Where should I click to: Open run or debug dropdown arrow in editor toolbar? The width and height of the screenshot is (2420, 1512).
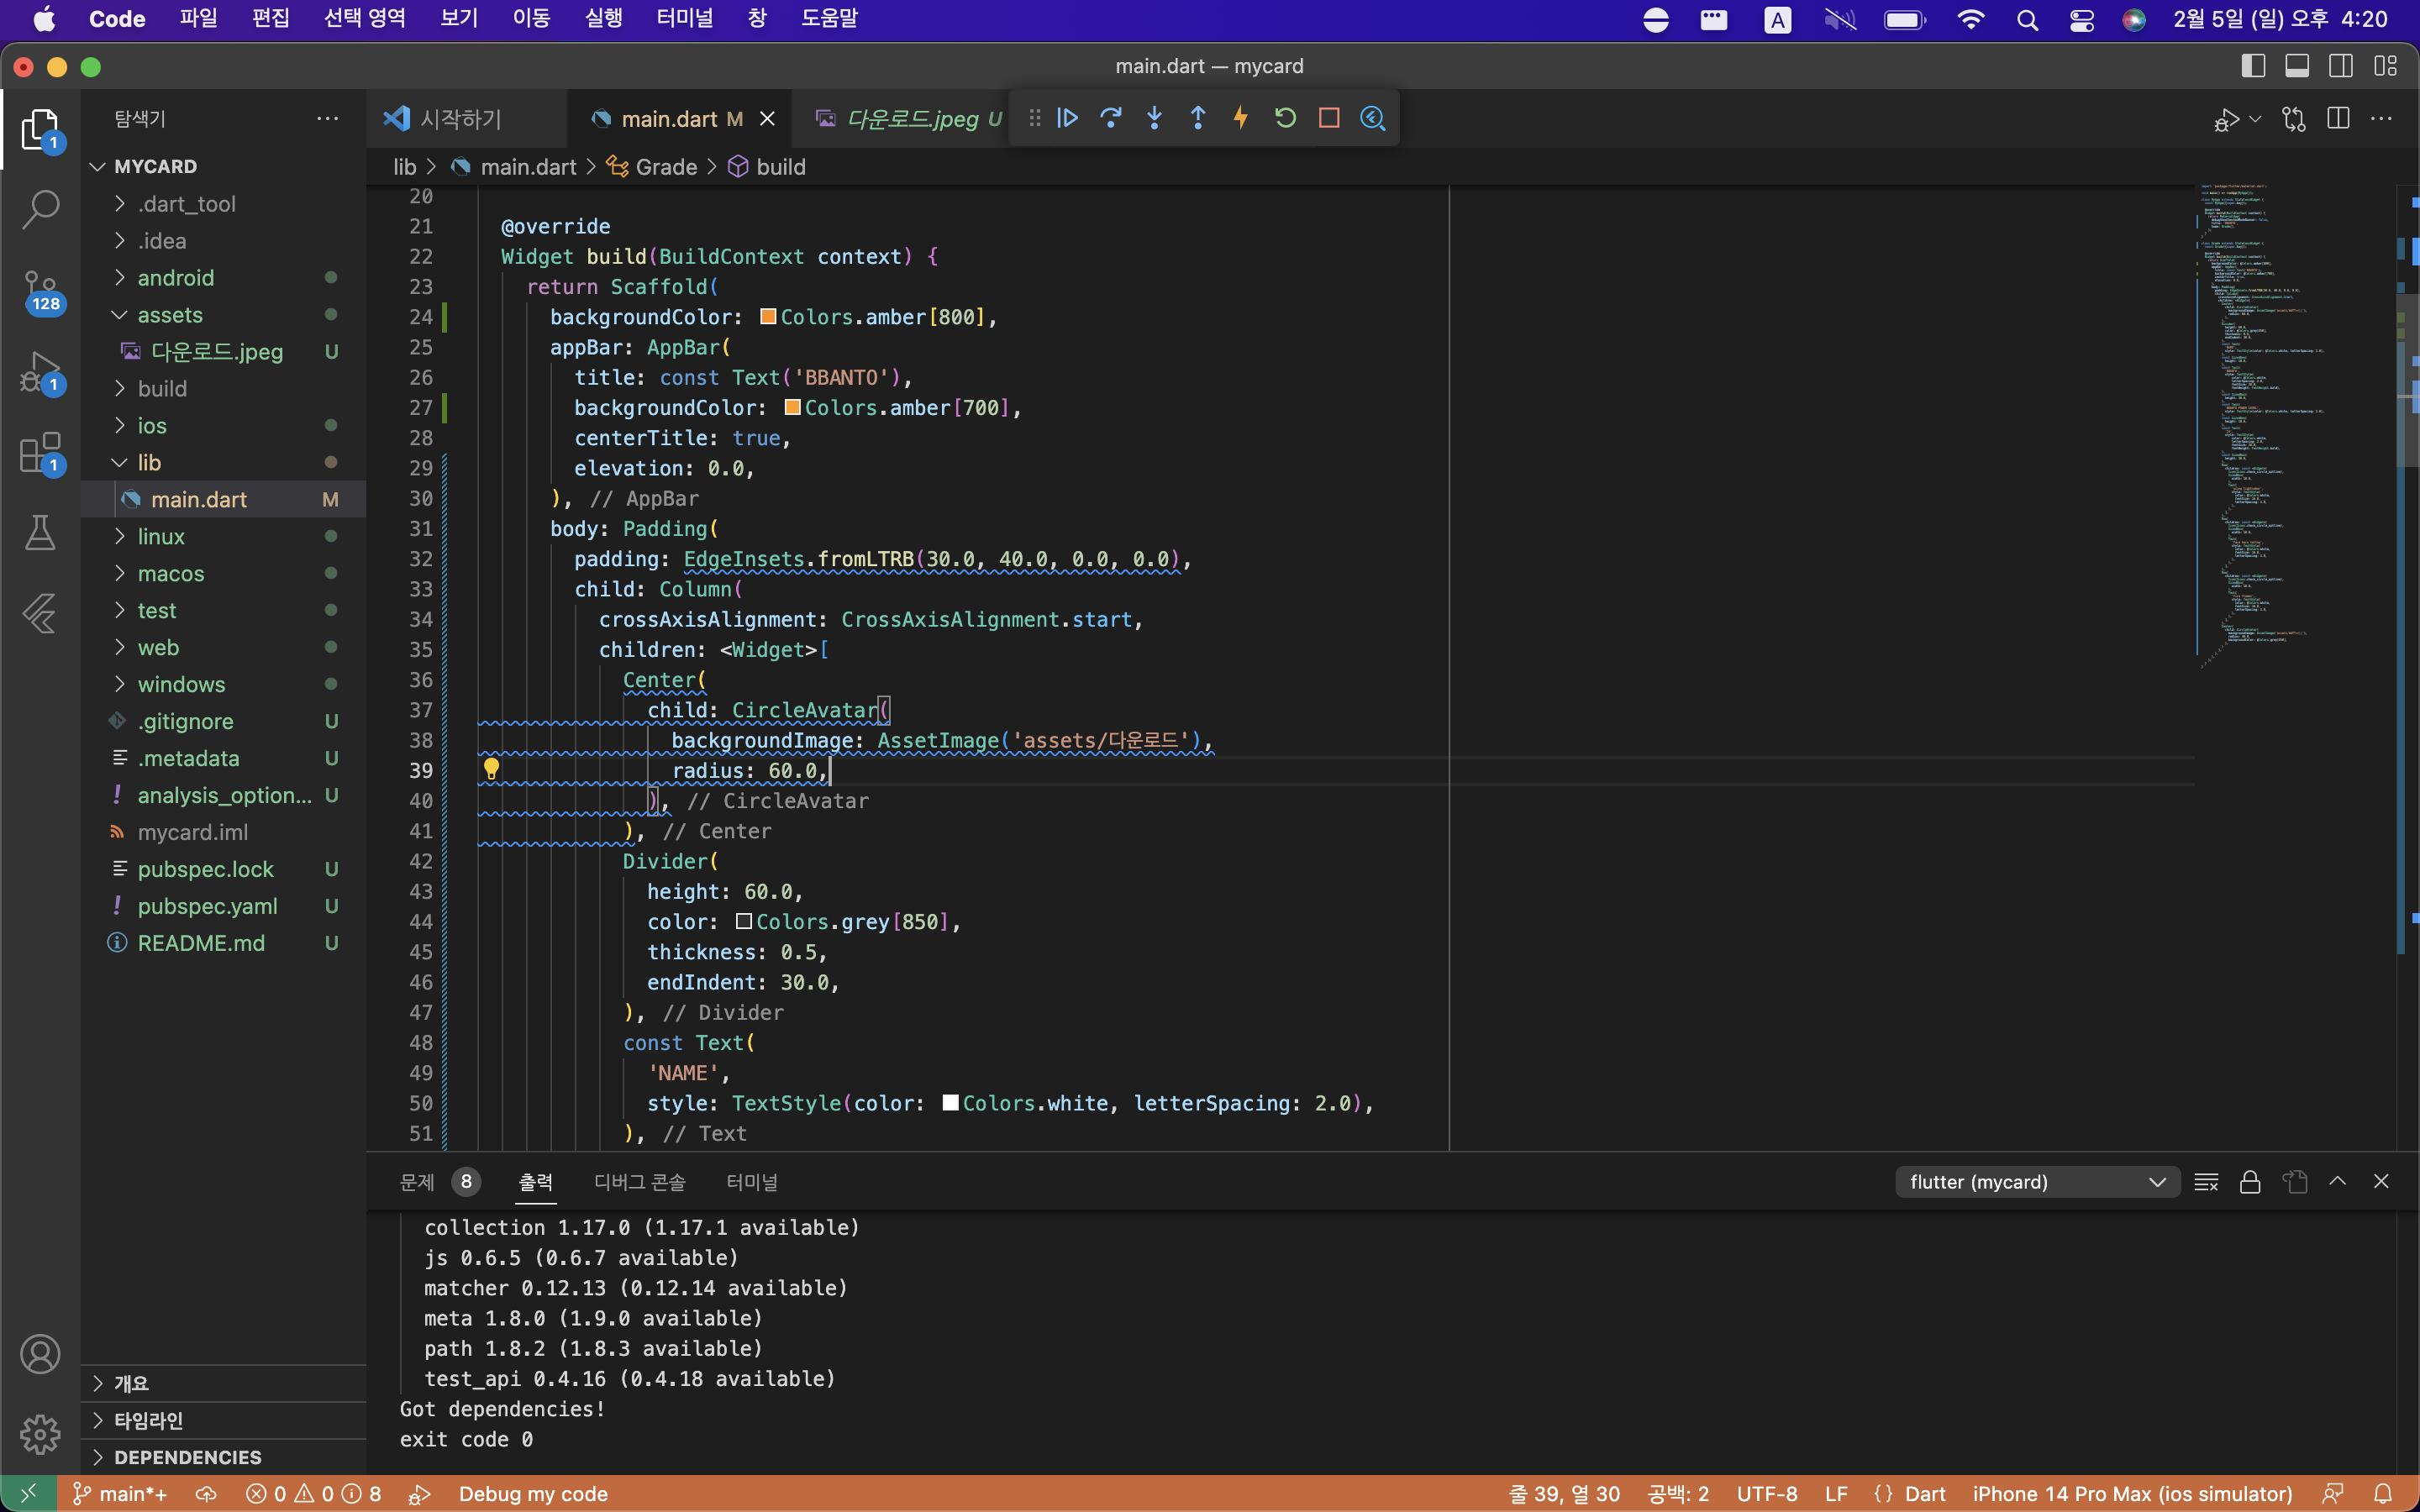click(x=2256, y=119)
